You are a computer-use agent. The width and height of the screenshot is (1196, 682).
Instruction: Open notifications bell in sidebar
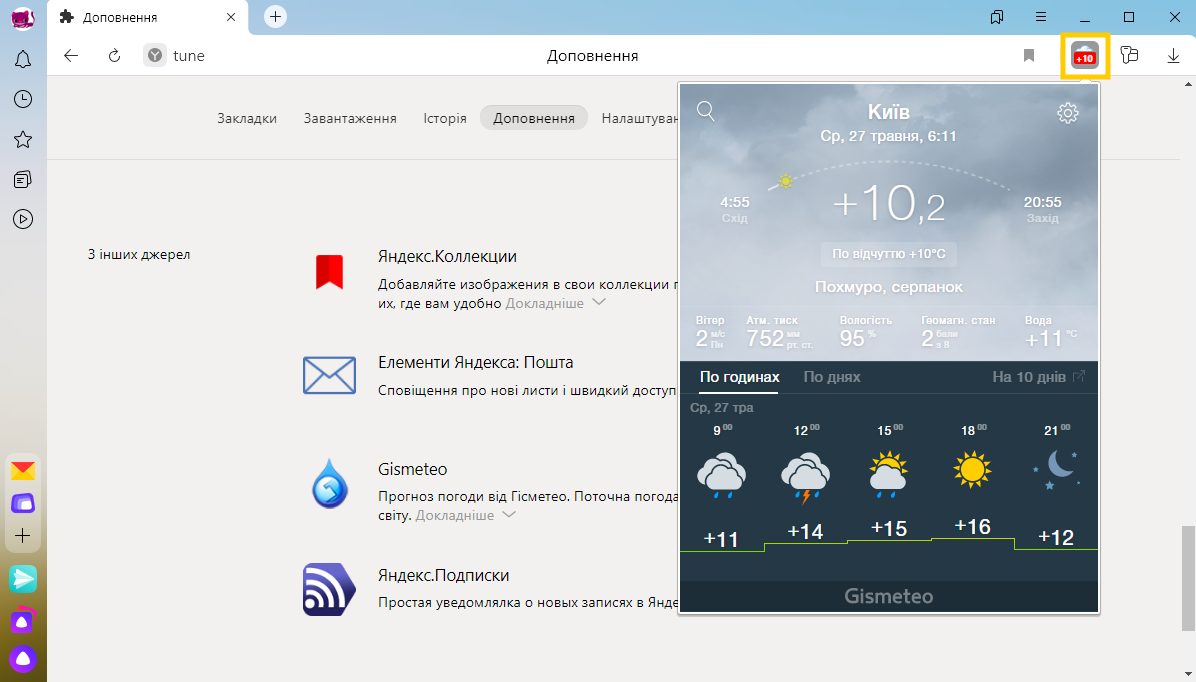coord(23,60)
